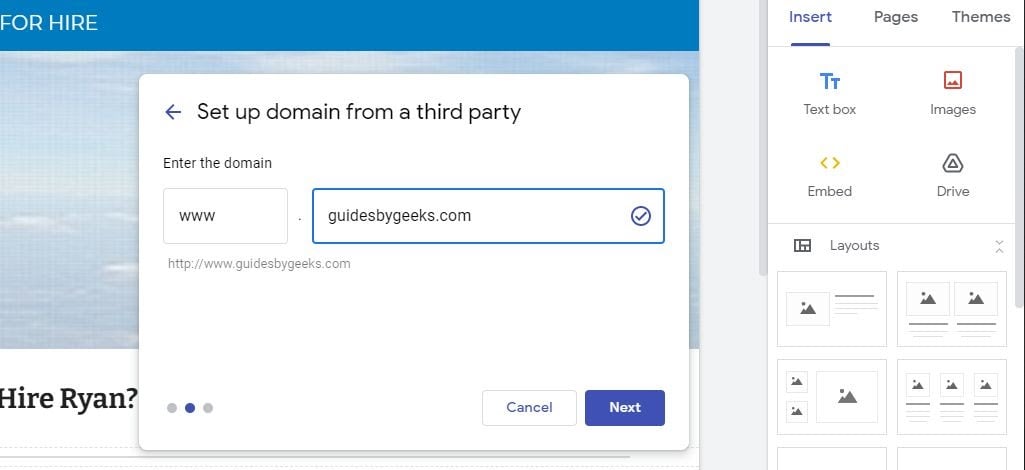
Task: Click the domain verified checkmark icon
Action: coord(641,216)
